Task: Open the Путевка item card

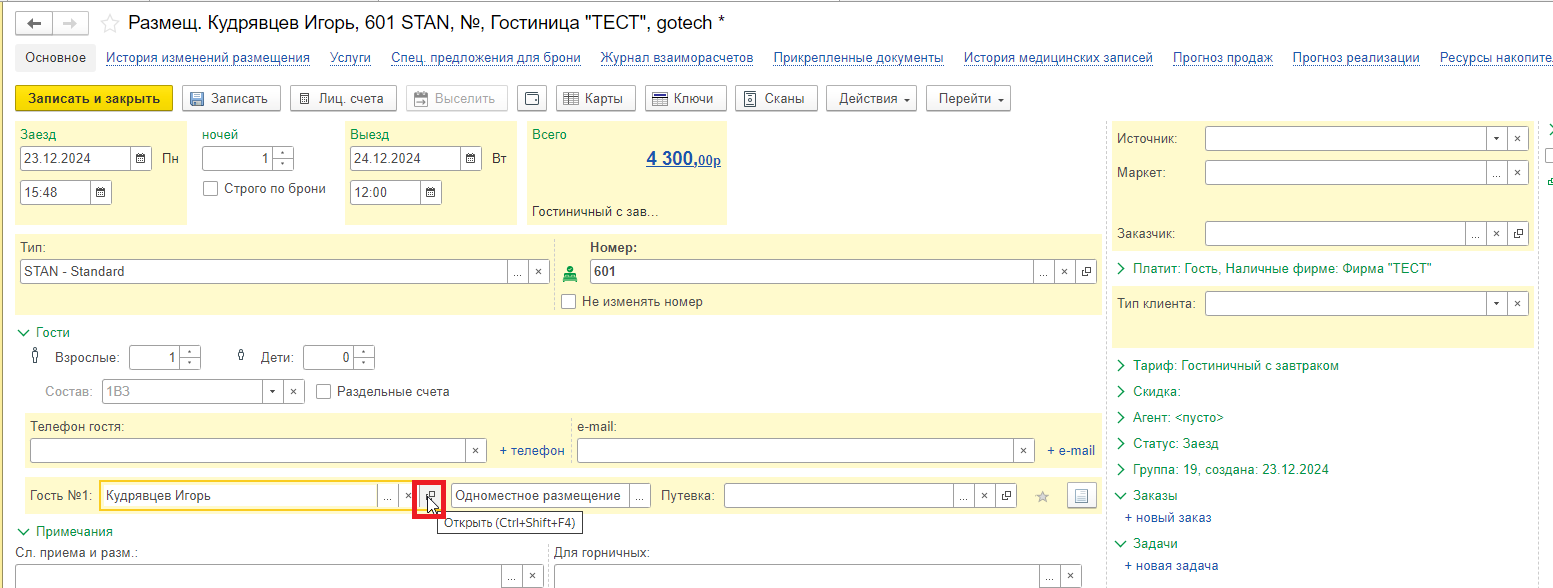Action: pyautogui.click(x=1005, y=495)
